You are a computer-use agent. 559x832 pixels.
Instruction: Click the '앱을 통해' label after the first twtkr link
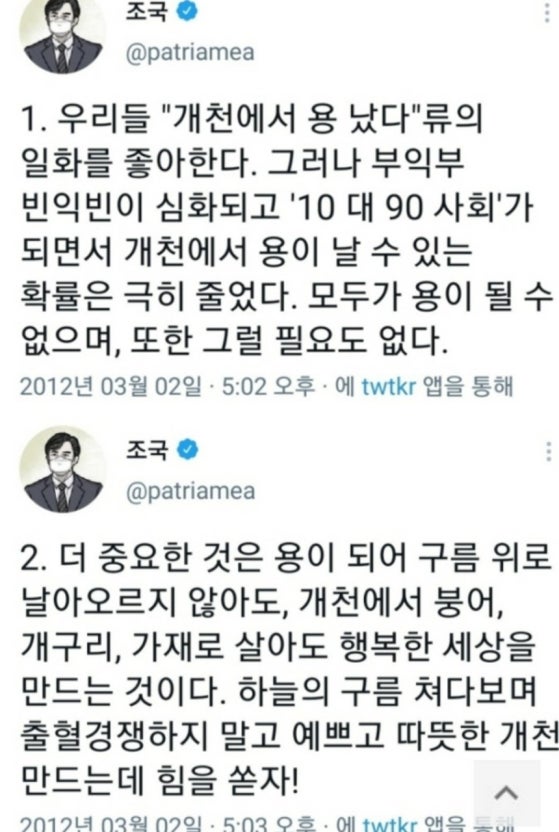tap(468, 386)
